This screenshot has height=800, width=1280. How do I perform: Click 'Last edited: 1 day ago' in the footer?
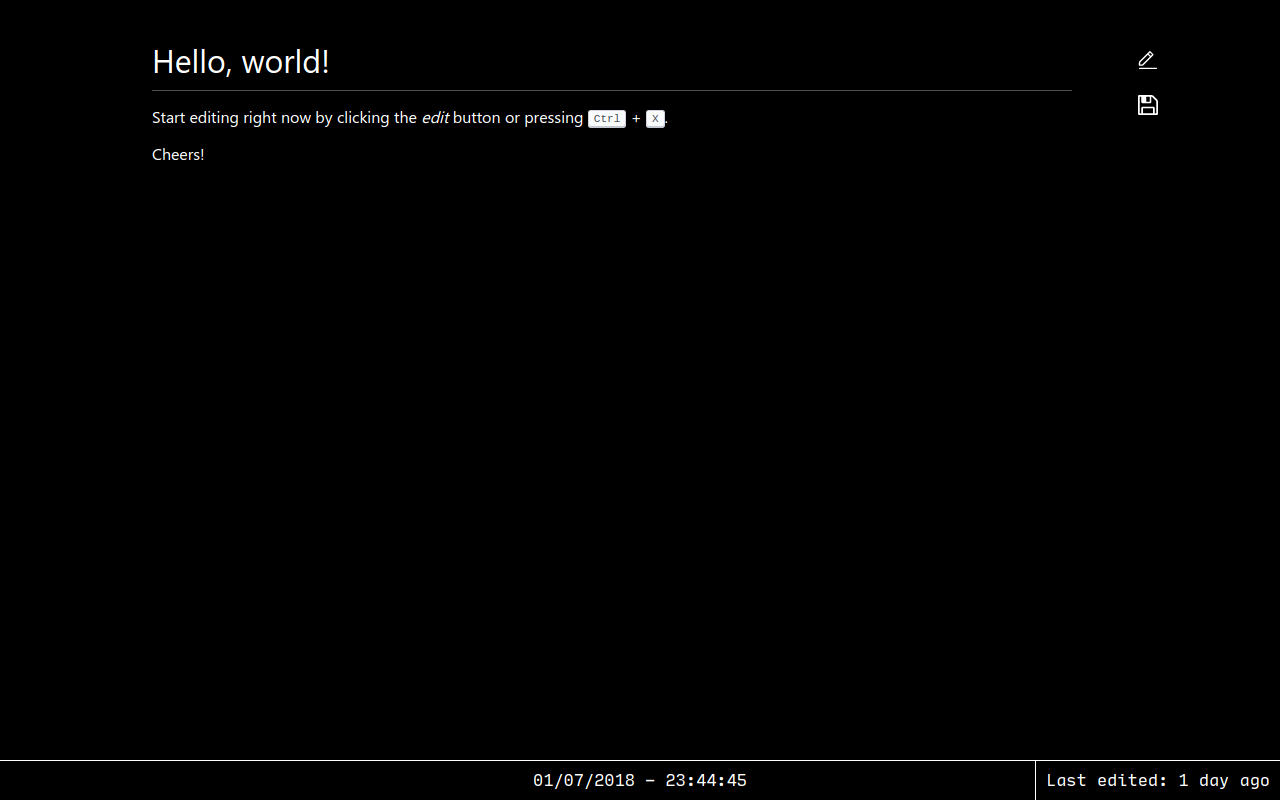tap(1158, 780)
